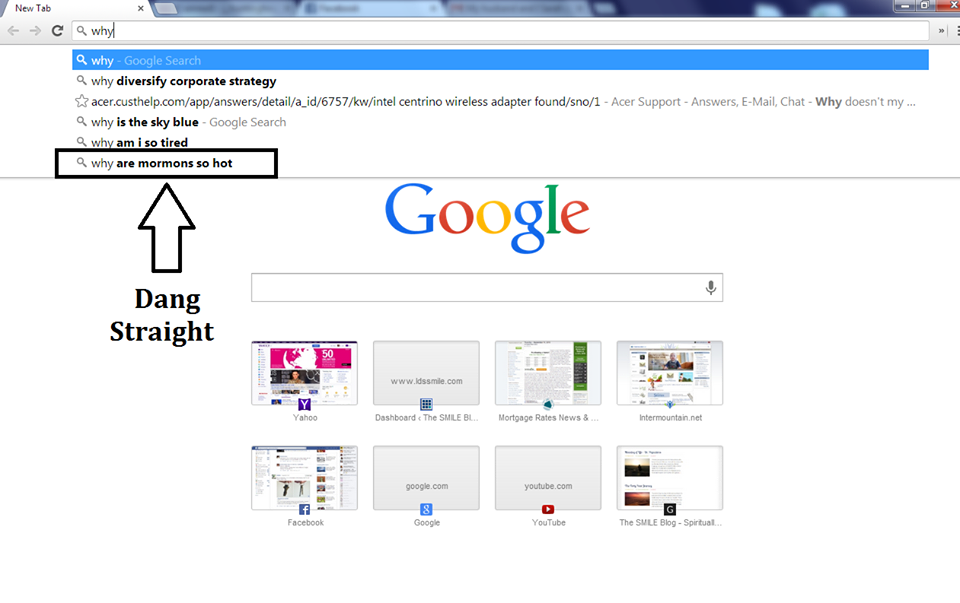
Task: Choose 'why am i so tired' suggestion
Action: pyautogui.click(x=500, y=142)
